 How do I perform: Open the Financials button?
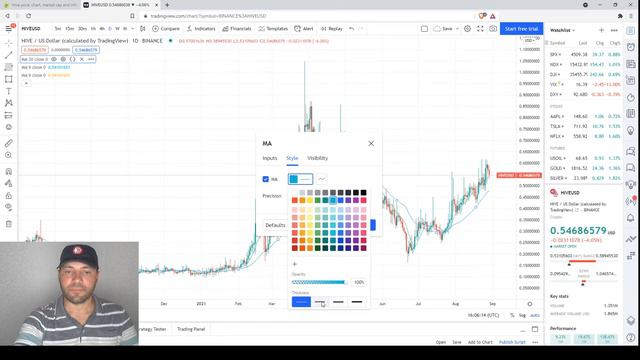click(x=237, y=29)
